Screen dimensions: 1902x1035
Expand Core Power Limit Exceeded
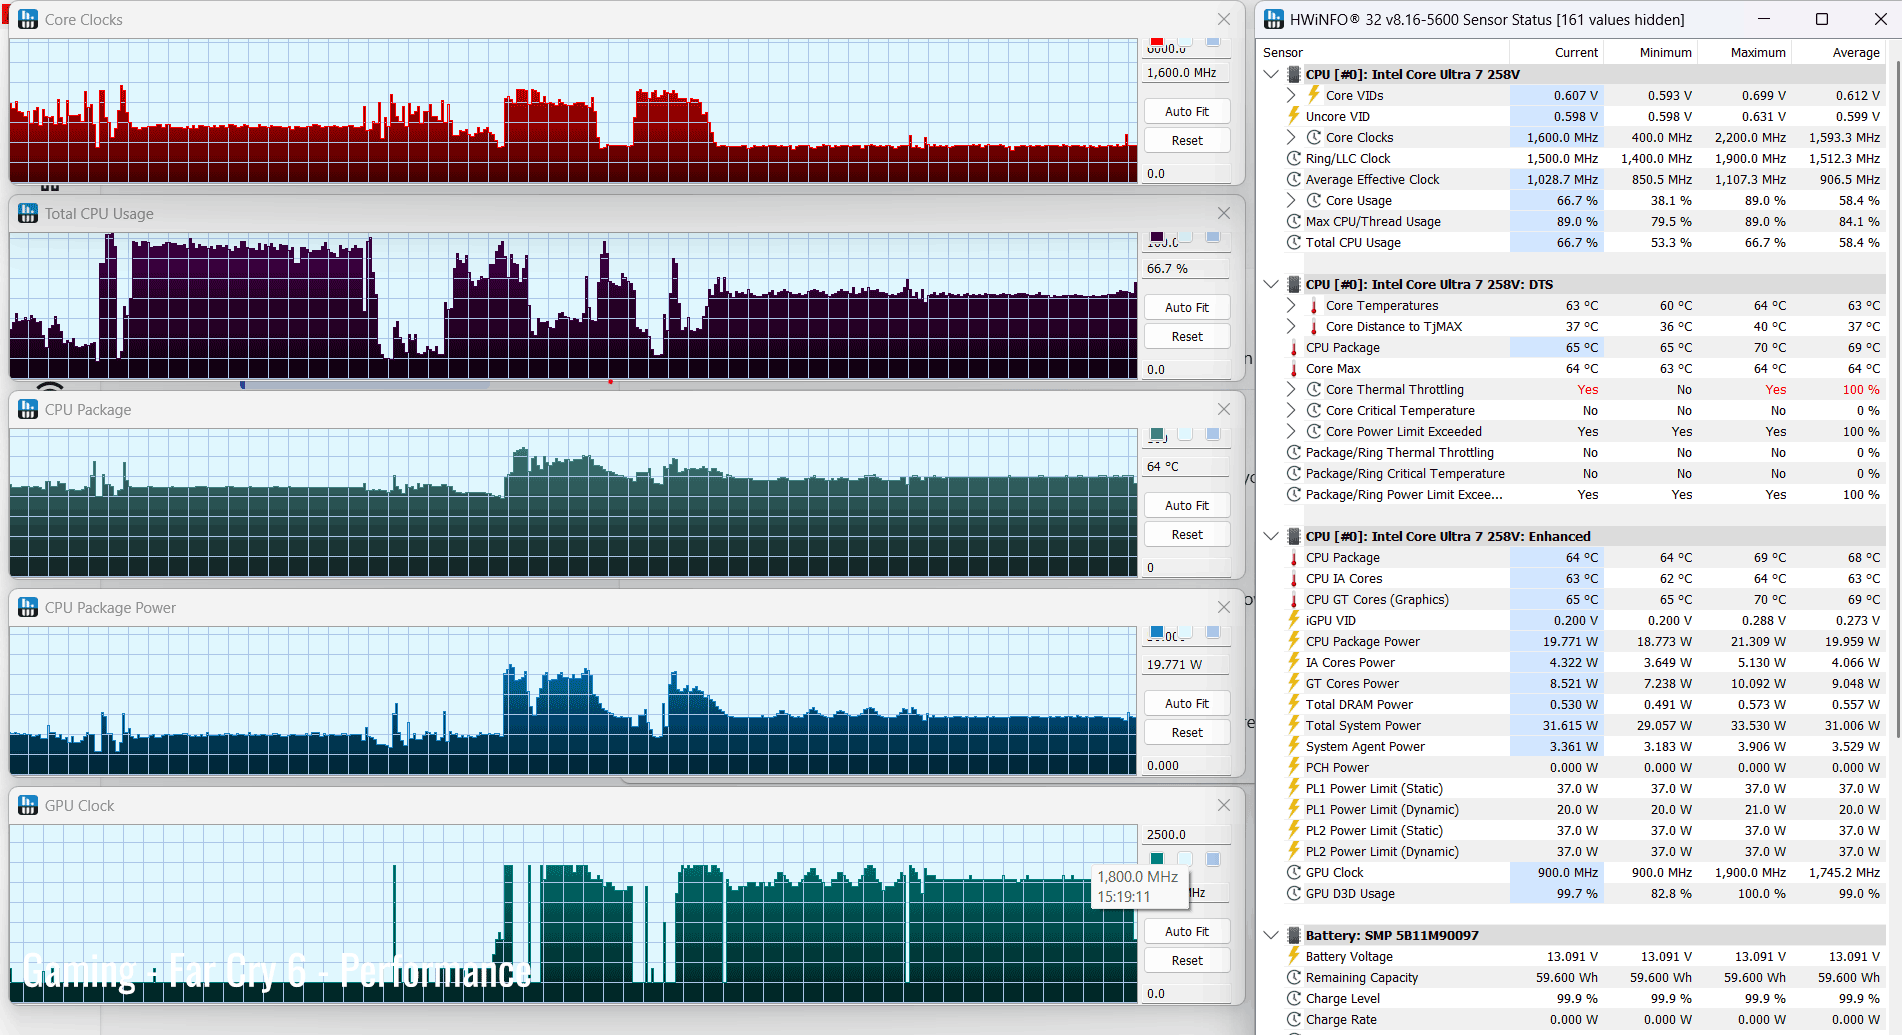click(x=1291, y=431)
